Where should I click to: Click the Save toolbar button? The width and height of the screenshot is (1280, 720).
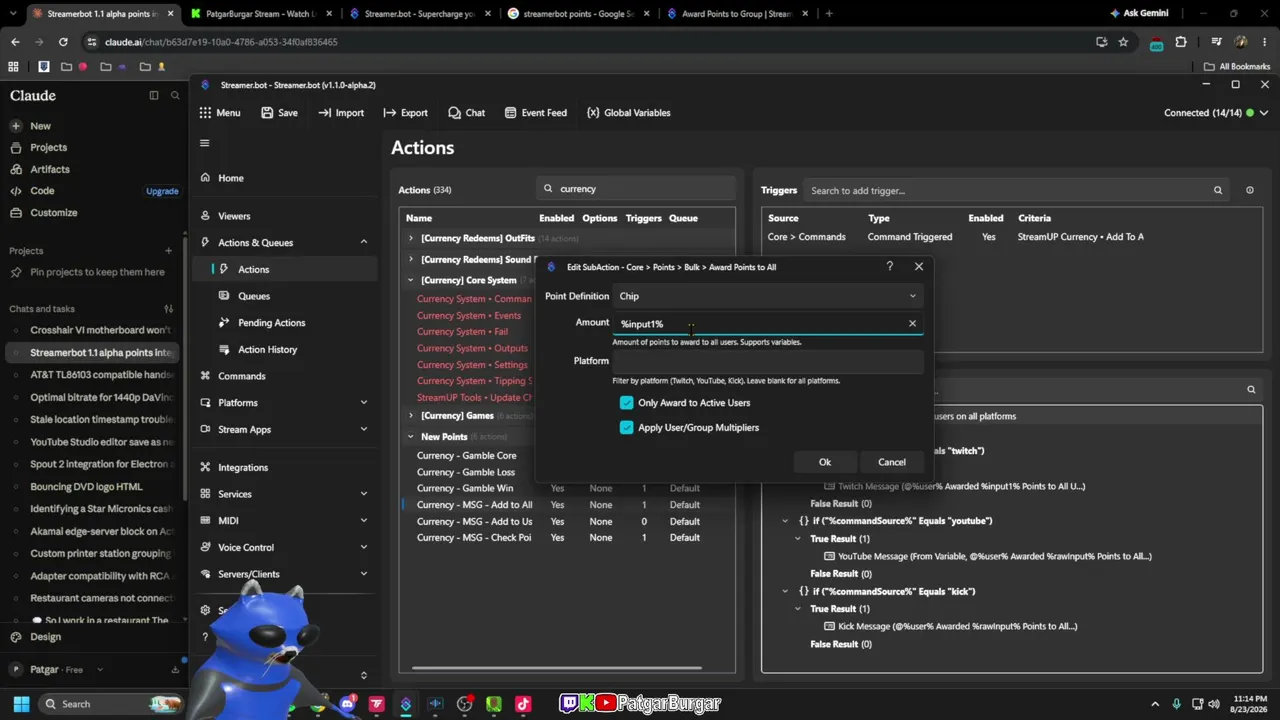(279, 113)
